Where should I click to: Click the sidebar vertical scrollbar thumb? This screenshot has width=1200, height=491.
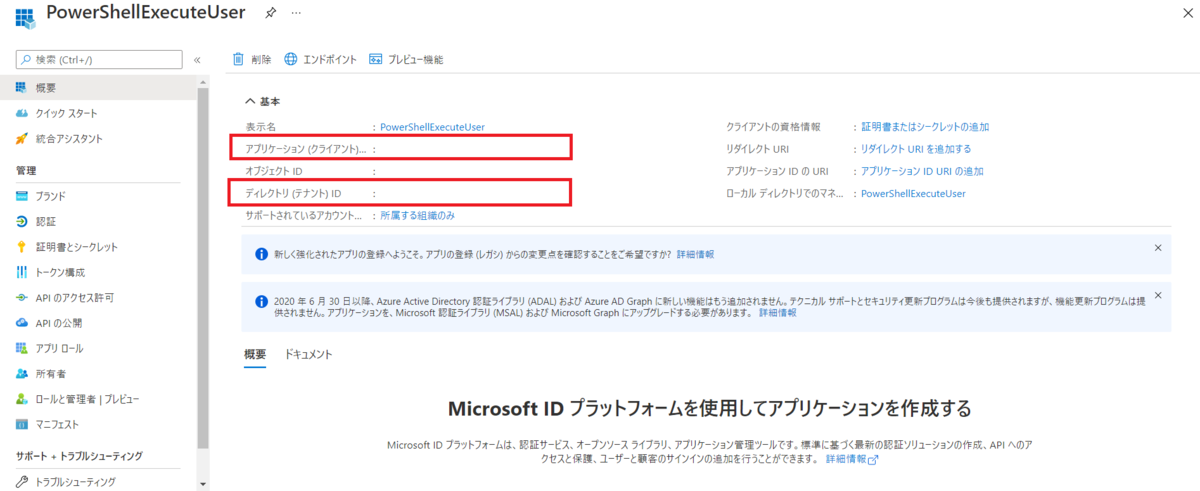tap(203, 270)
